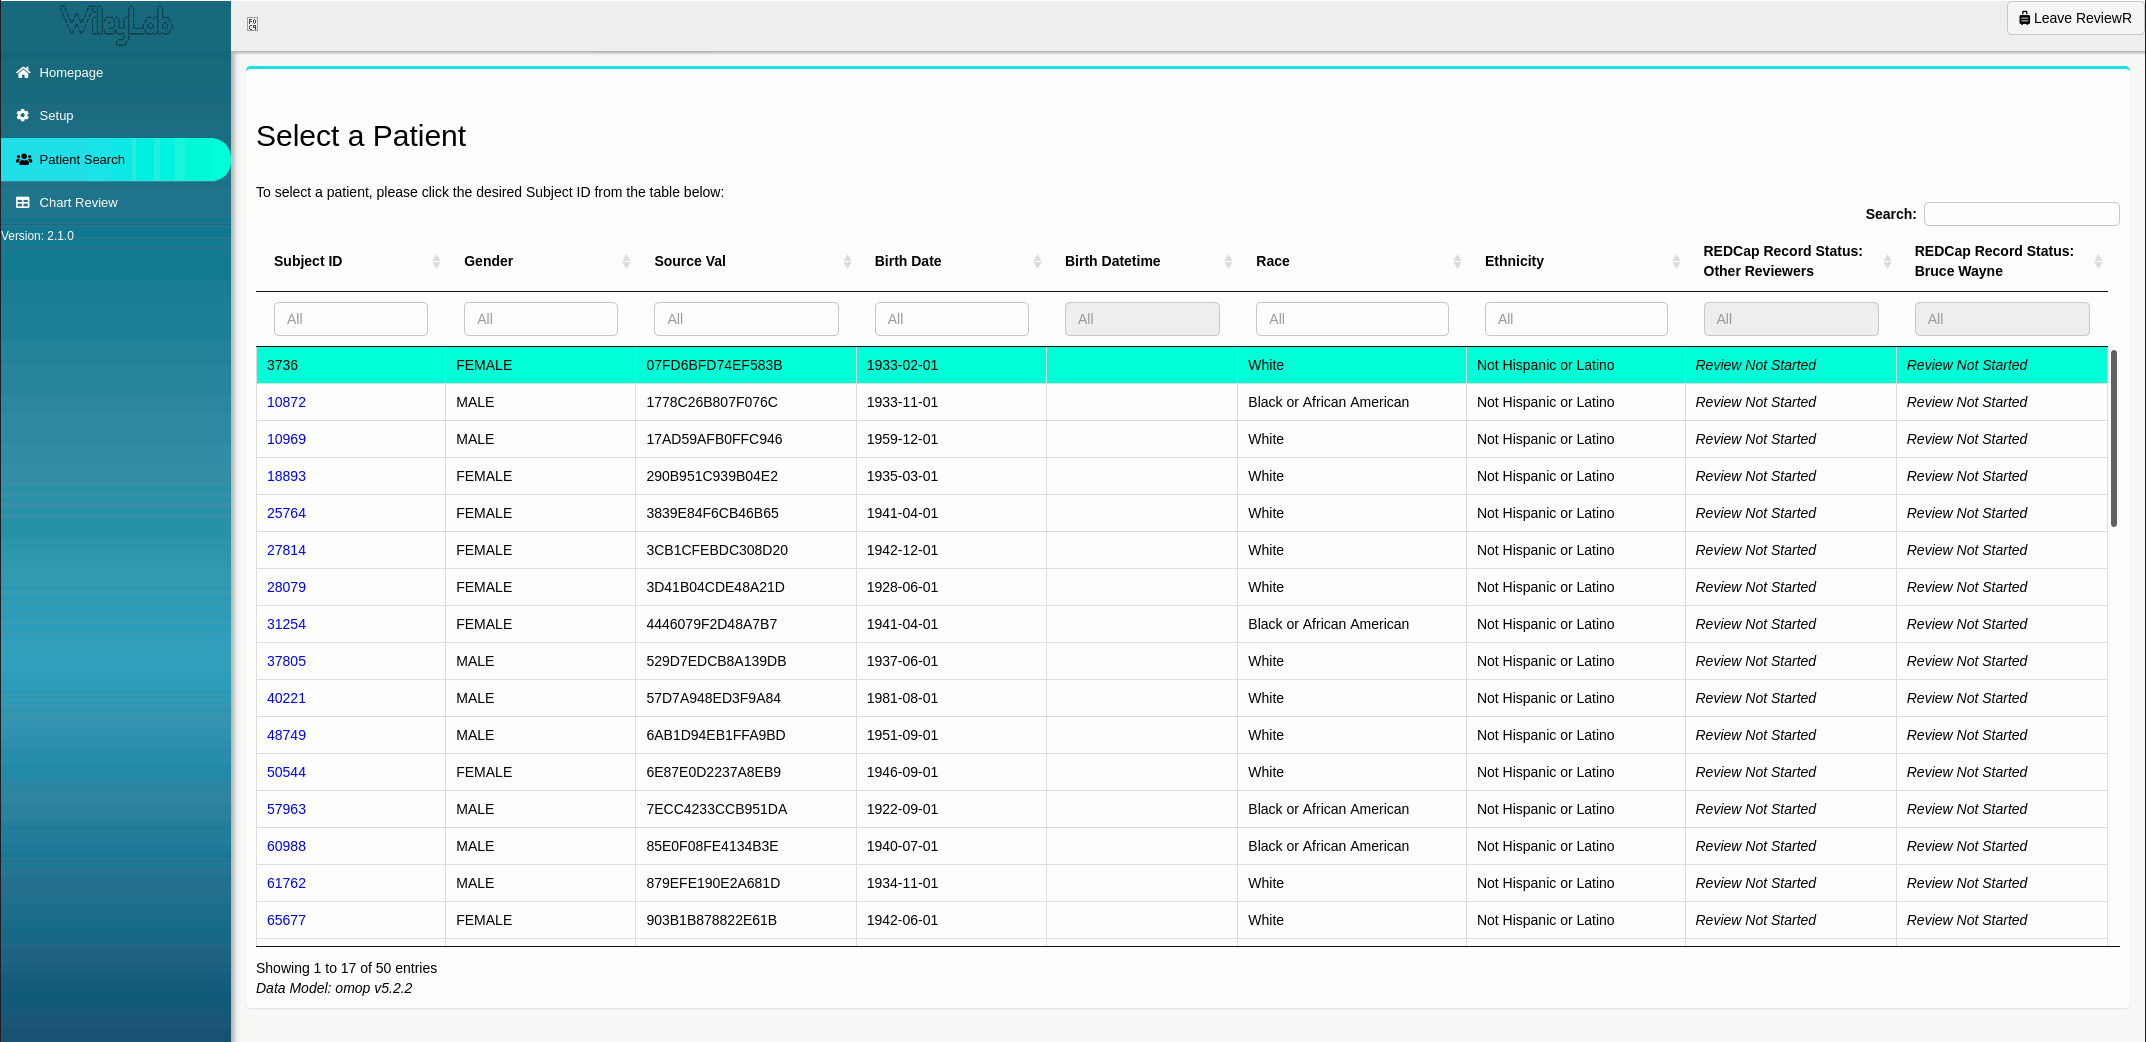This screenshot has height=1042, width=2146.
Task: Click the table Search input field
Action: point(2021,214)
